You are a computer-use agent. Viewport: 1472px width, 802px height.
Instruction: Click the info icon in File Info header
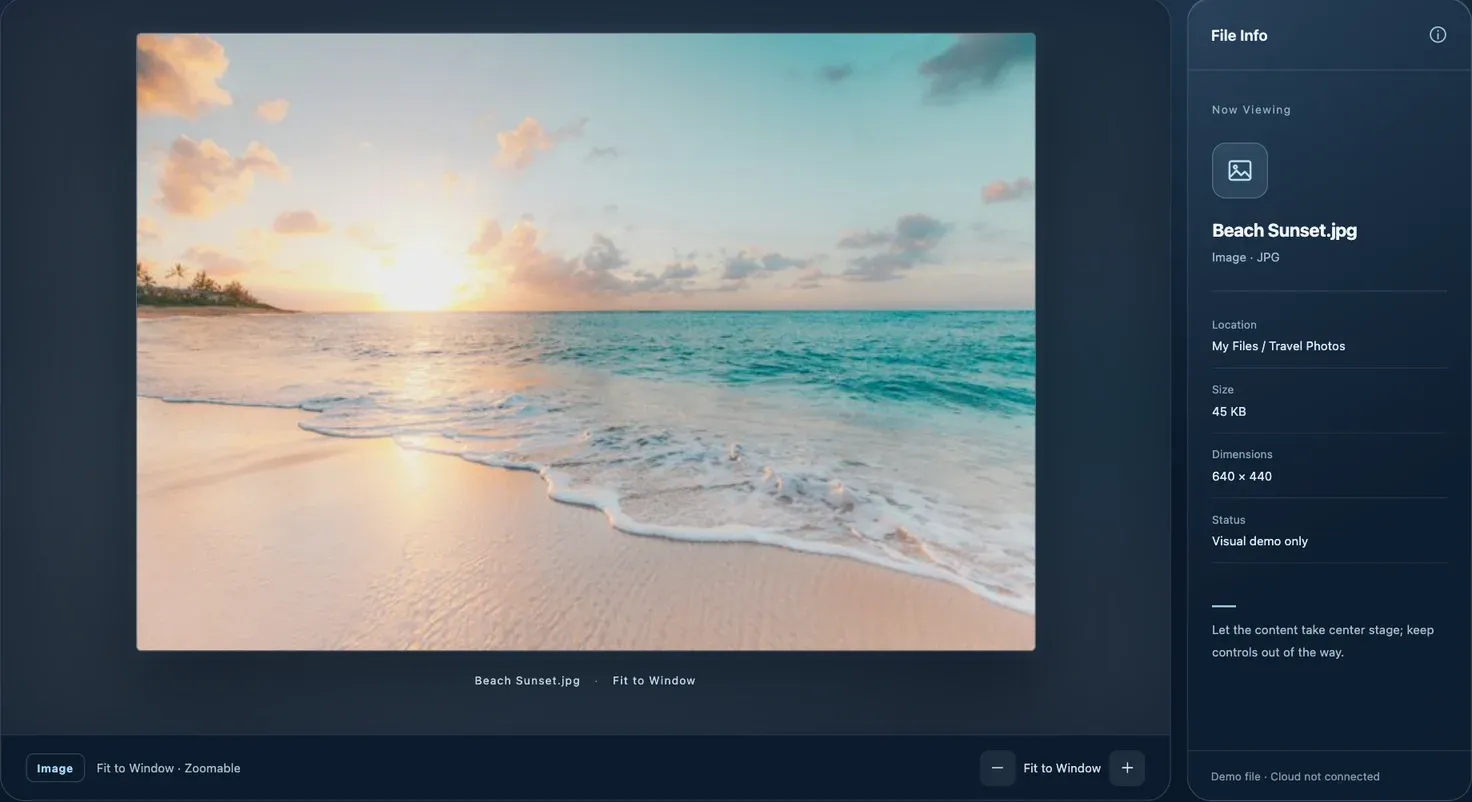pyautogui.click(x=1438, y=35)
